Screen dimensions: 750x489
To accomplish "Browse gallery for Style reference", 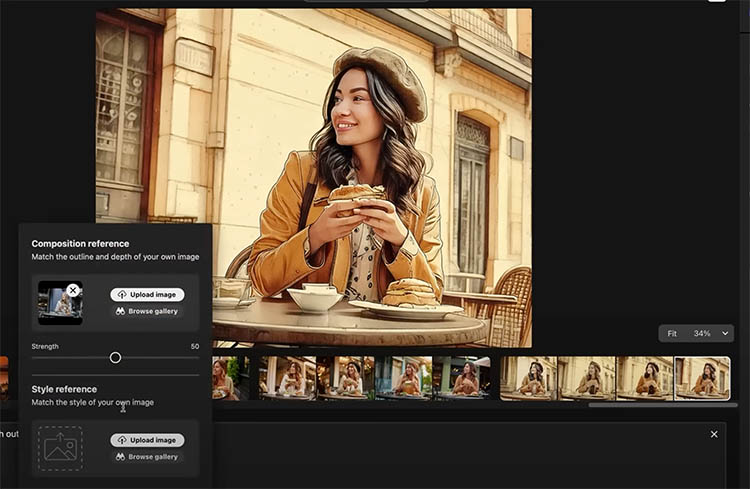I will coord(147,457).
